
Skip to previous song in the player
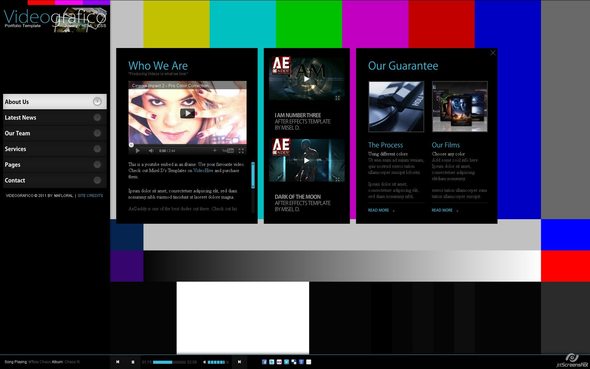118,362
